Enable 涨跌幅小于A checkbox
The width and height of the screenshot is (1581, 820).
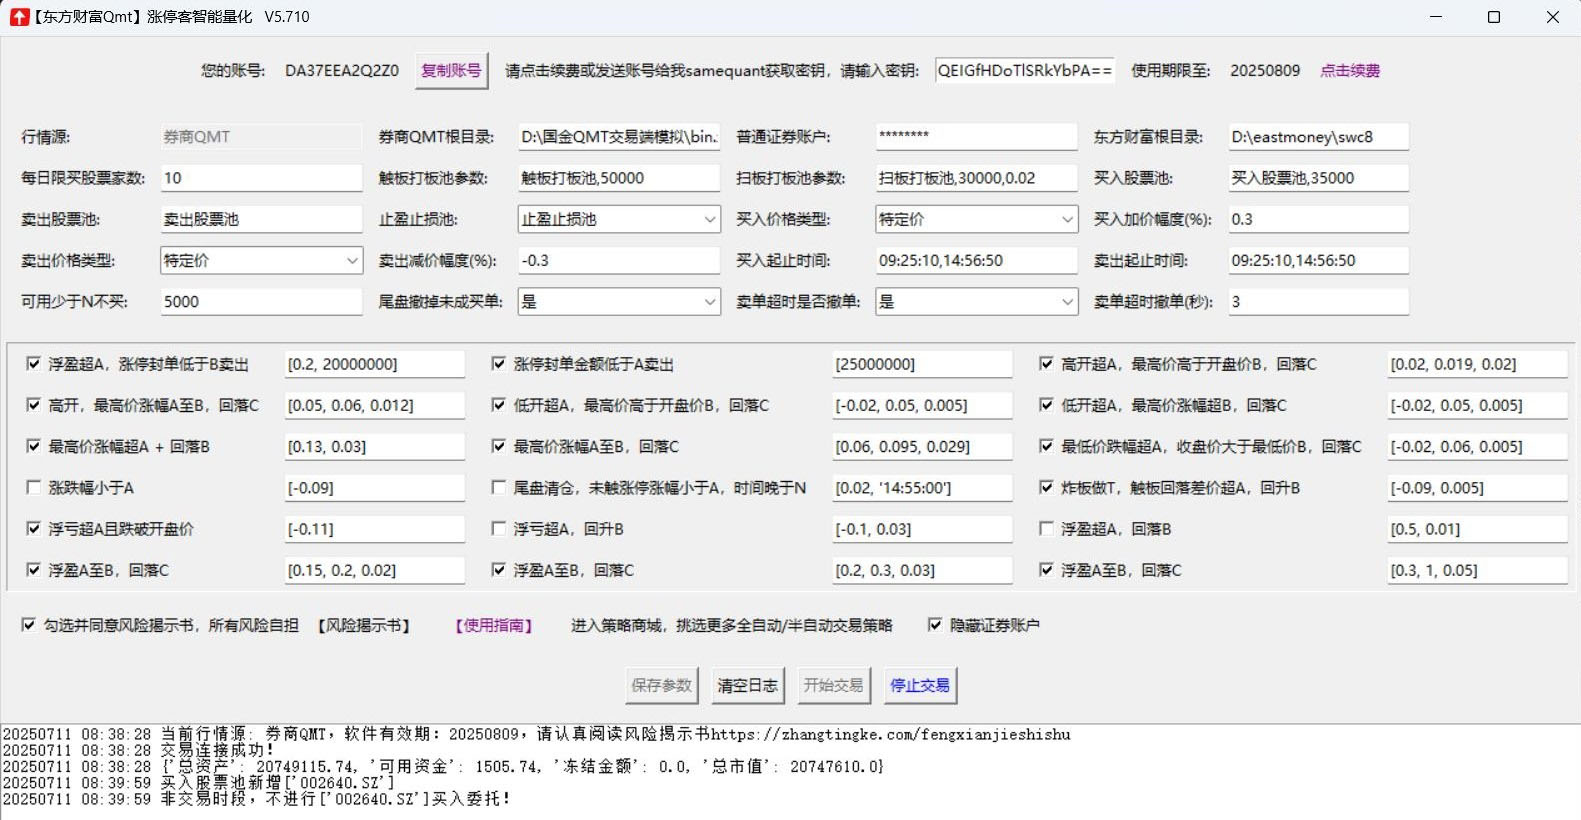point(34,488)
